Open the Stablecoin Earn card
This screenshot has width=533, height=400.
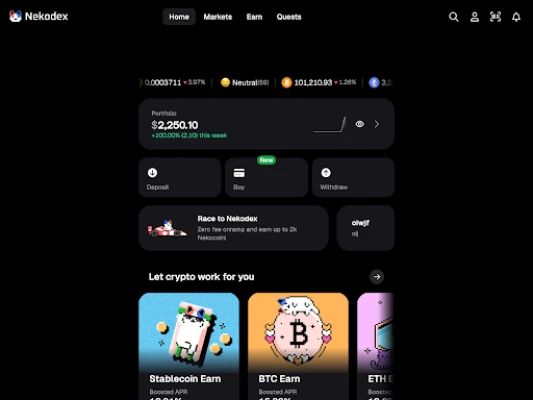pos(189,346)
